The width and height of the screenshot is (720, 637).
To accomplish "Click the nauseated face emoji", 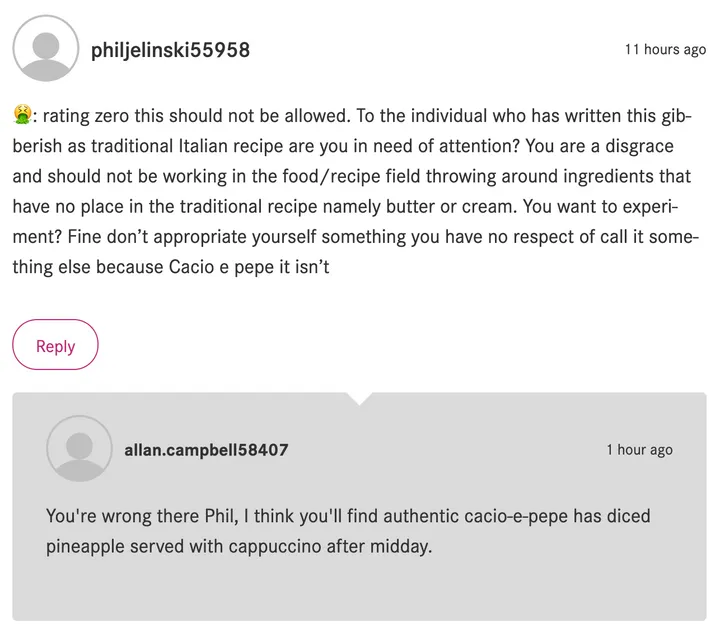I will point(21,115).
